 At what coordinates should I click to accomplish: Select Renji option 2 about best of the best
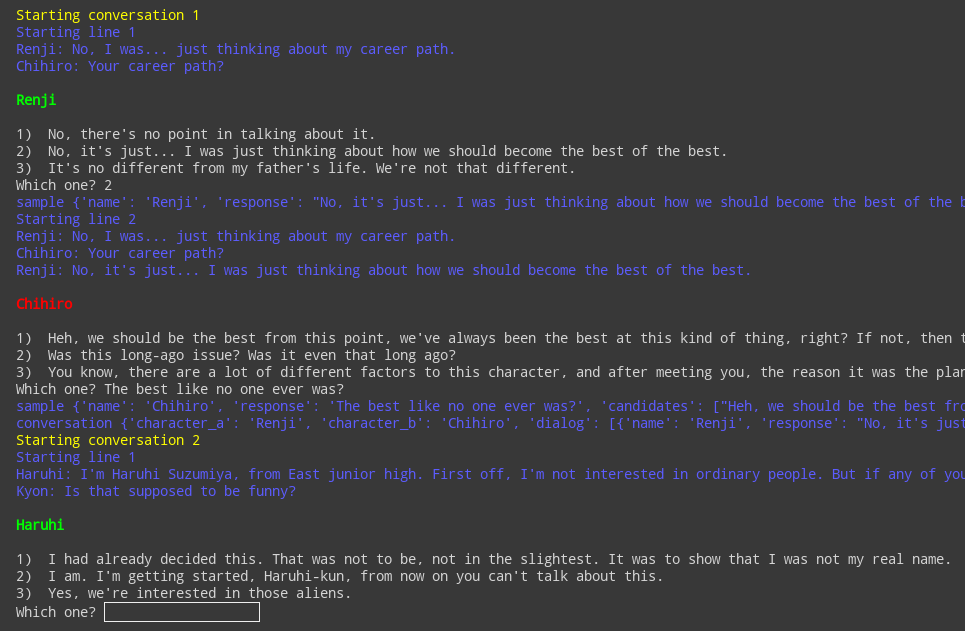[372, 151]
